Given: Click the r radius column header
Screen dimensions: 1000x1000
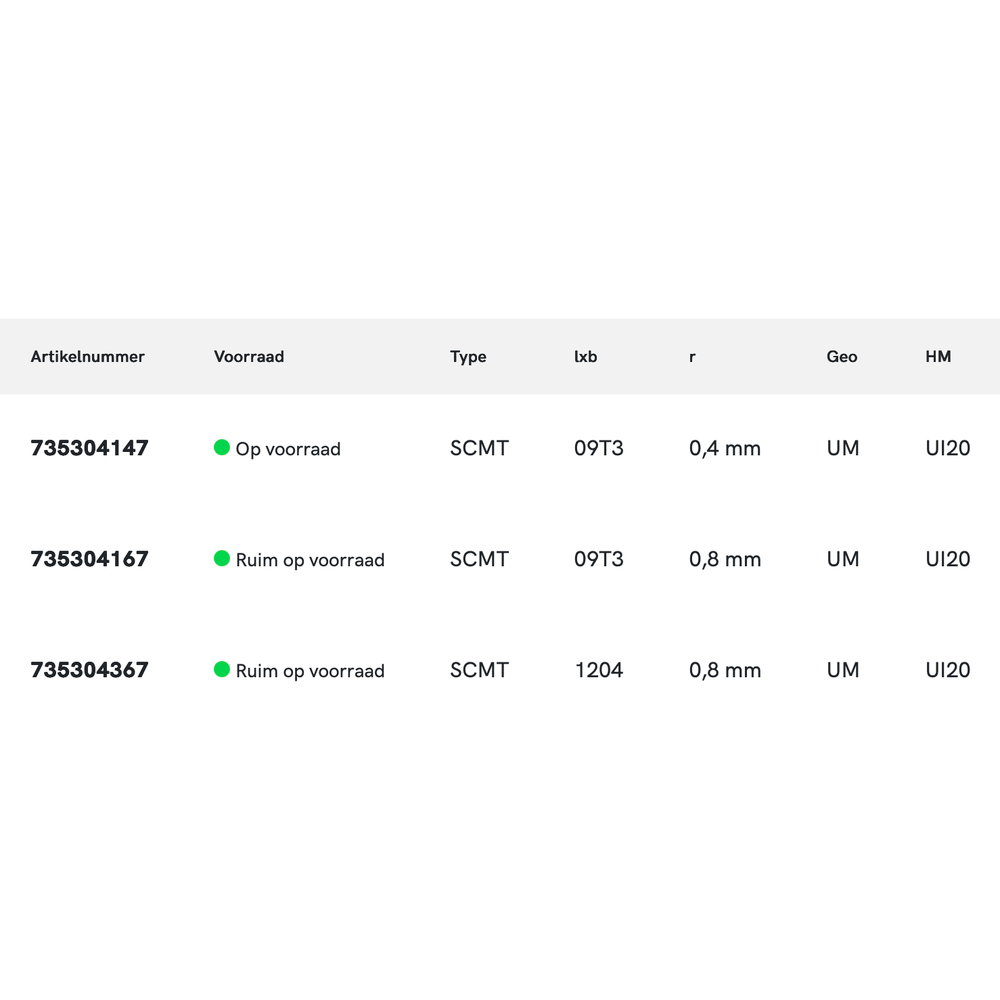Looking at the screenshot, I should (x=692, y=357).
